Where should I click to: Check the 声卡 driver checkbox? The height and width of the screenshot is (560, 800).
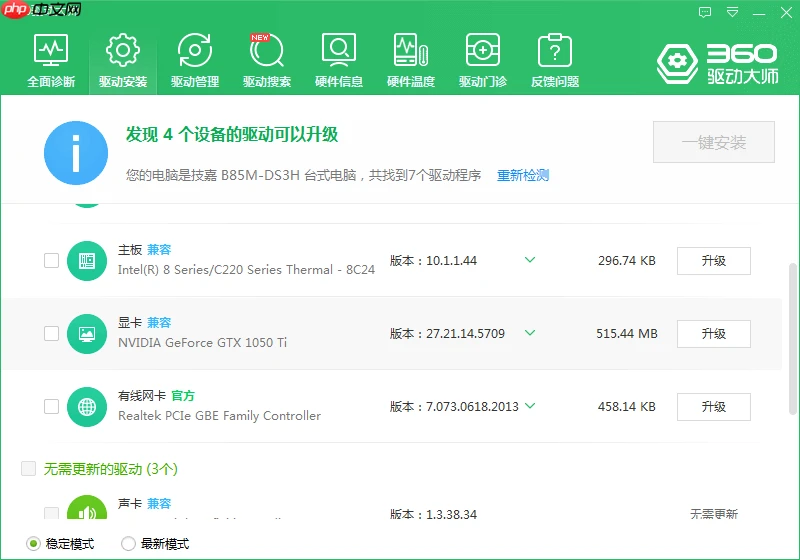(52, 513)
